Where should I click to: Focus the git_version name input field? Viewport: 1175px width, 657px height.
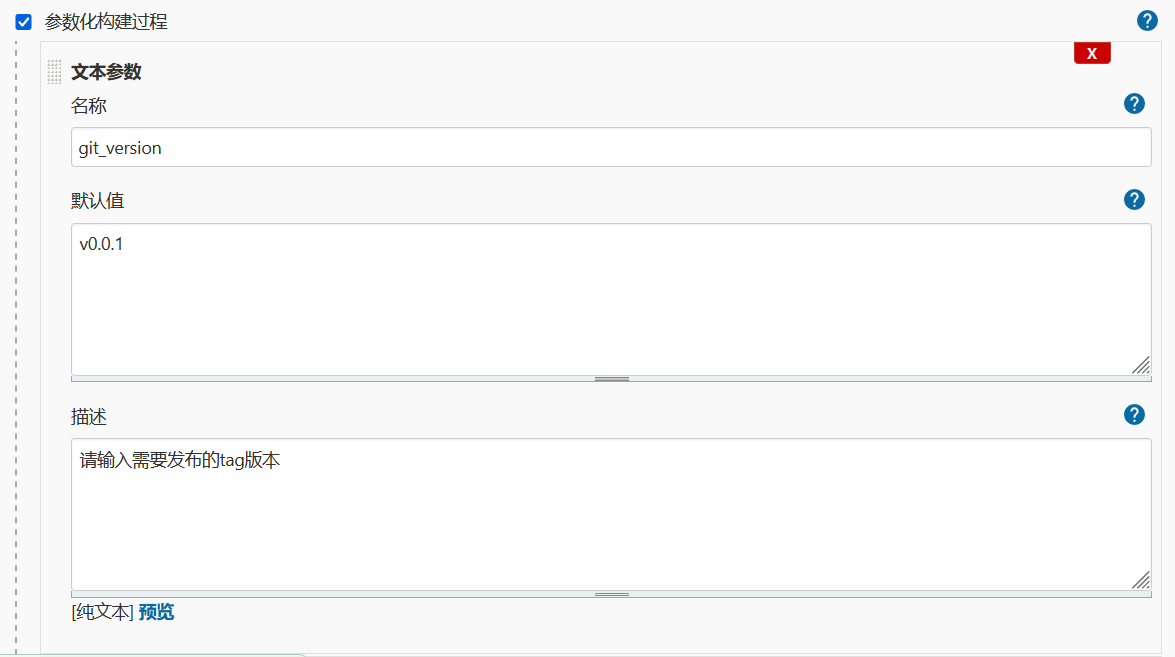pyautogui.click(x=611, y=148)
